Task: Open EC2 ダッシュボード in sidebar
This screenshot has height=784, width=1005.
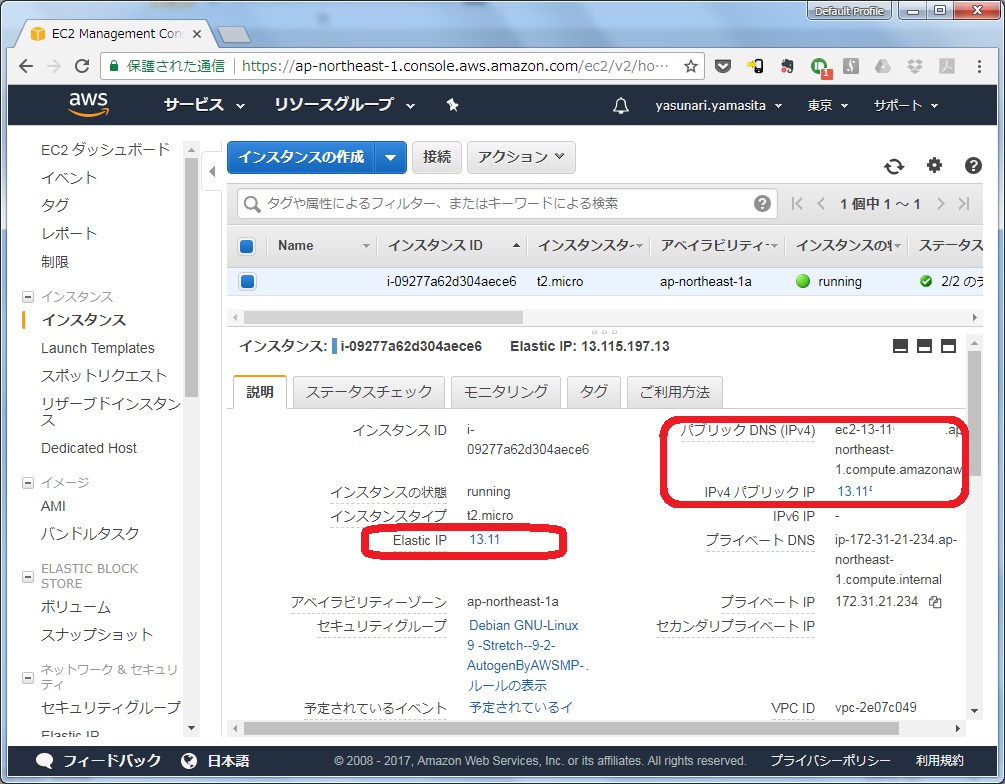Action: tap(105, 149)
